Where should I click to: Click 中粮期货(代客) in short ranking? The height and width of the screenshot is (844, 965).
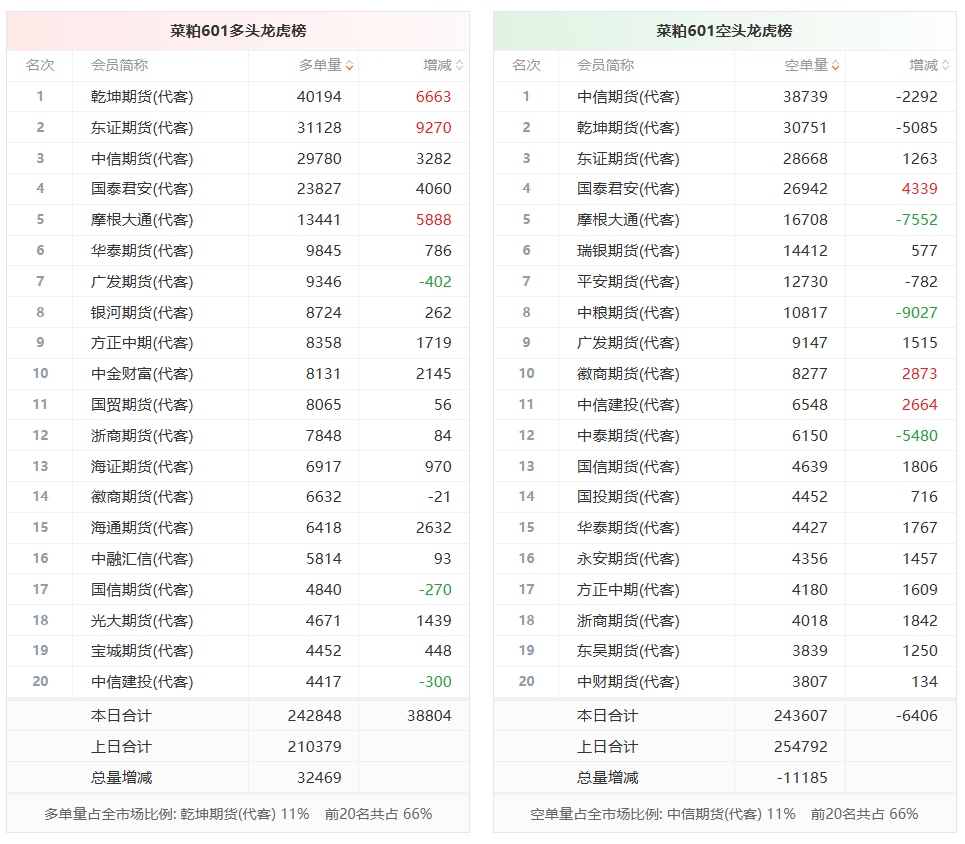[628, 313]
